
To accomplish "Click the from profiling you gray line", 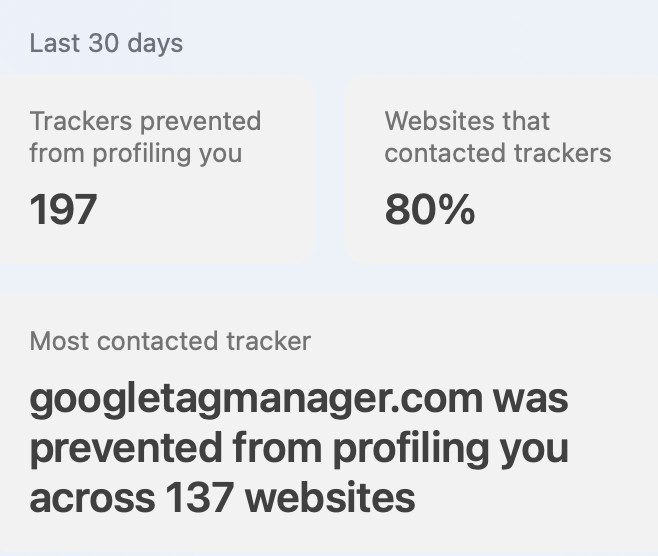I will click(x=136, y=154).
